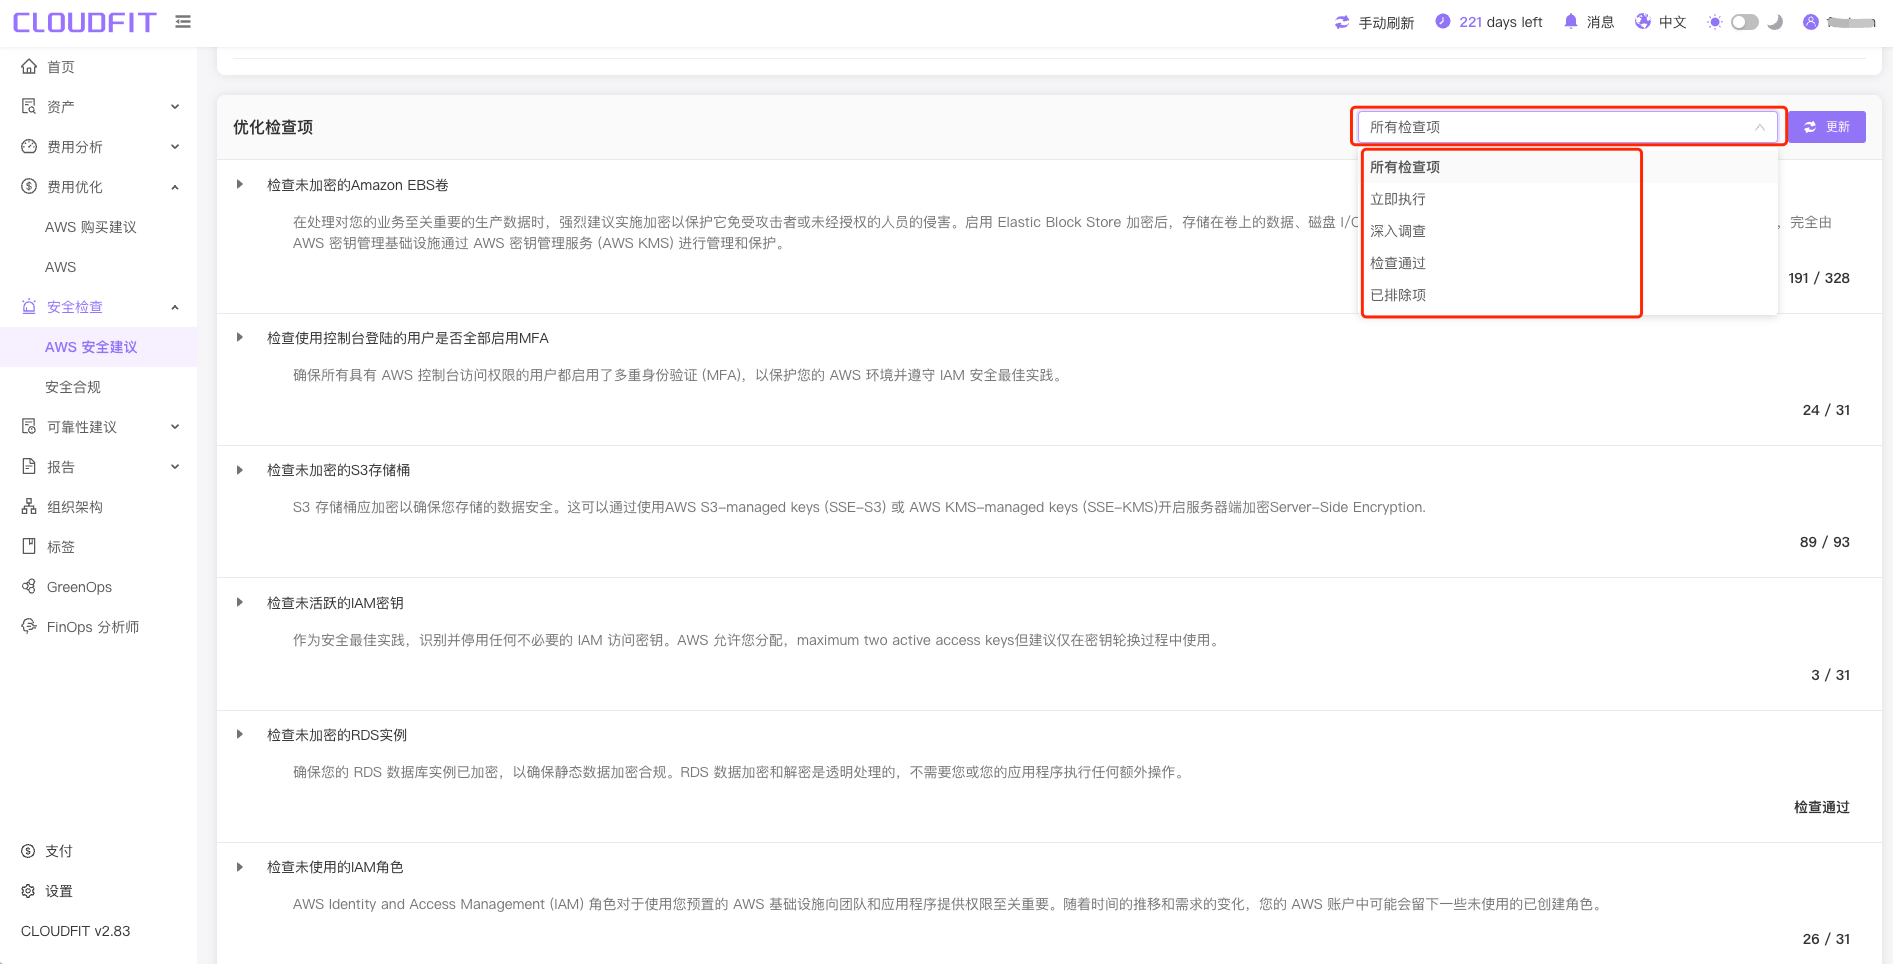Collapse the 费用优化 menu chevron
The image size is (1893, 964).
[x=175, y=187]
